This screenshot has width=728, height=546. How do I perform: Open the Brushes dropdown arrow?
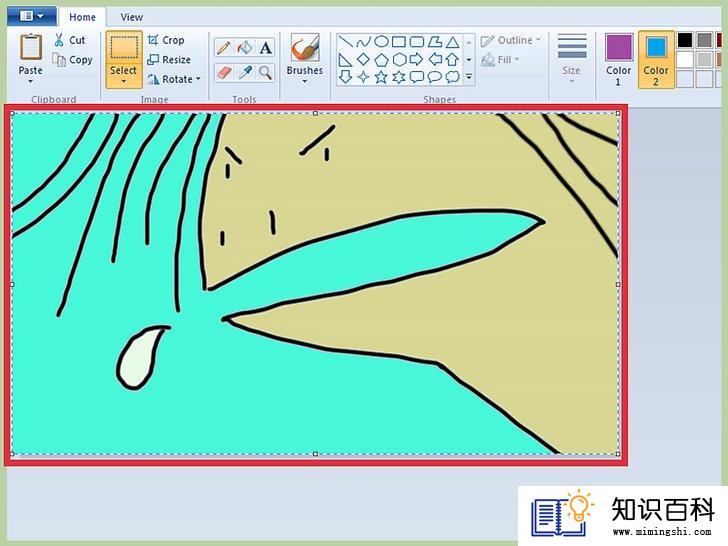(x=305, y=82)
